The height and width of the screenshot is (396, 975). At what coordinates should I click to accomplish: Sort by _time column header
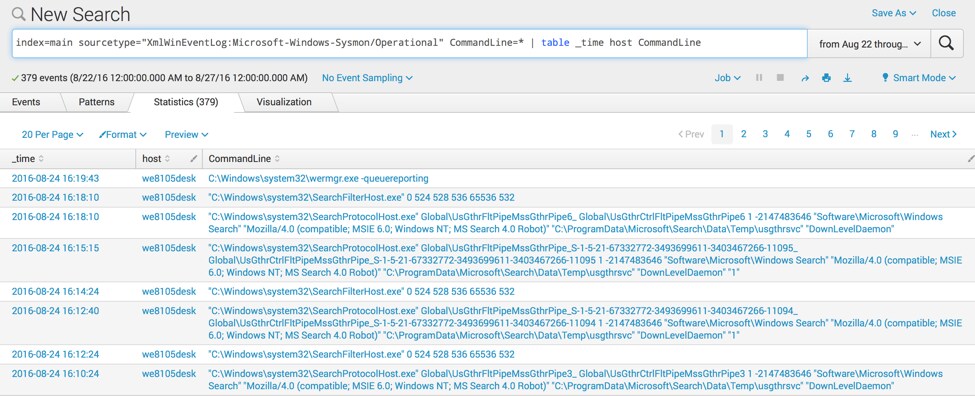(28, 159)
